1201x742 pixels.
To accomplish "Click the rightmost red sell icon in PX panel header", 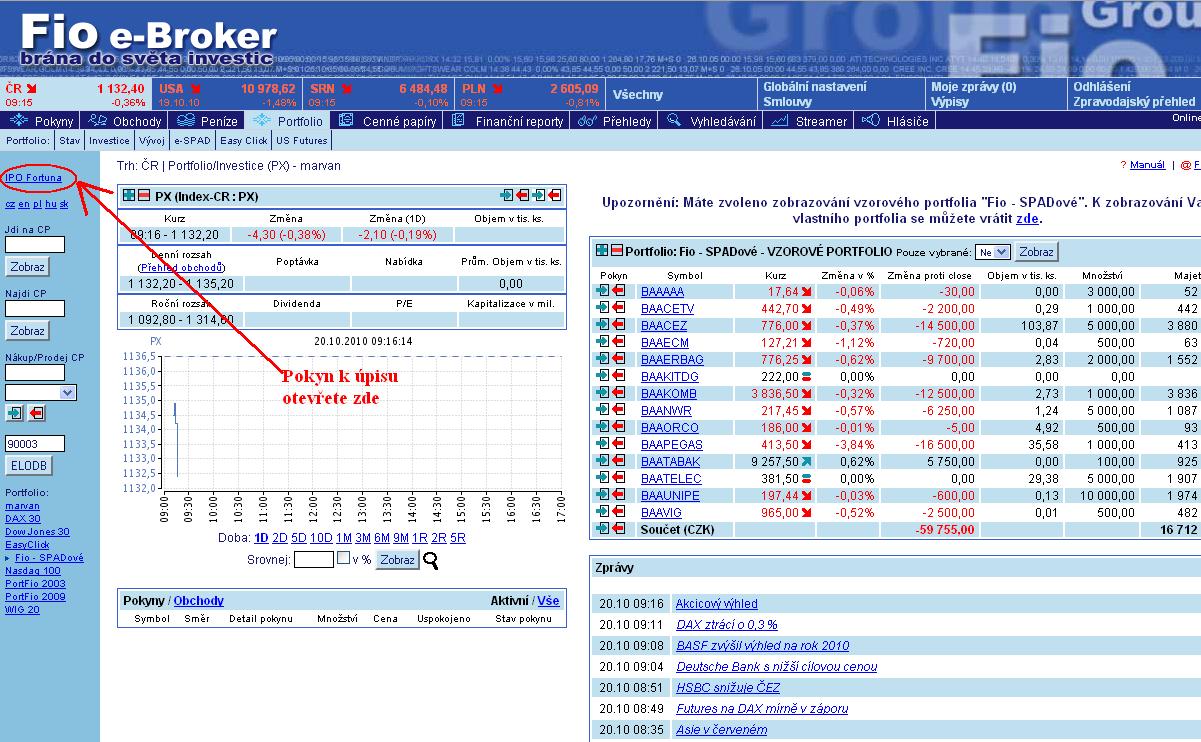I will point(555,196).
